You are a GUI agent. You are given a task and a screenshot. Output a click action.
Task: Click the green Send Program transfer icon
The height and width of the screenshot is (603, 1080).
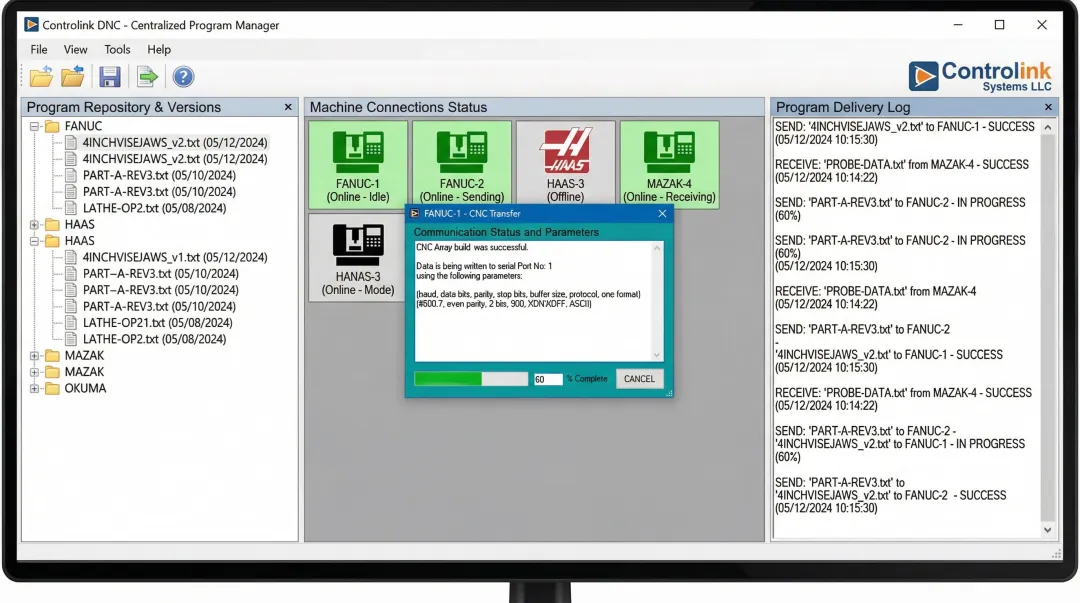click(146, 76)
